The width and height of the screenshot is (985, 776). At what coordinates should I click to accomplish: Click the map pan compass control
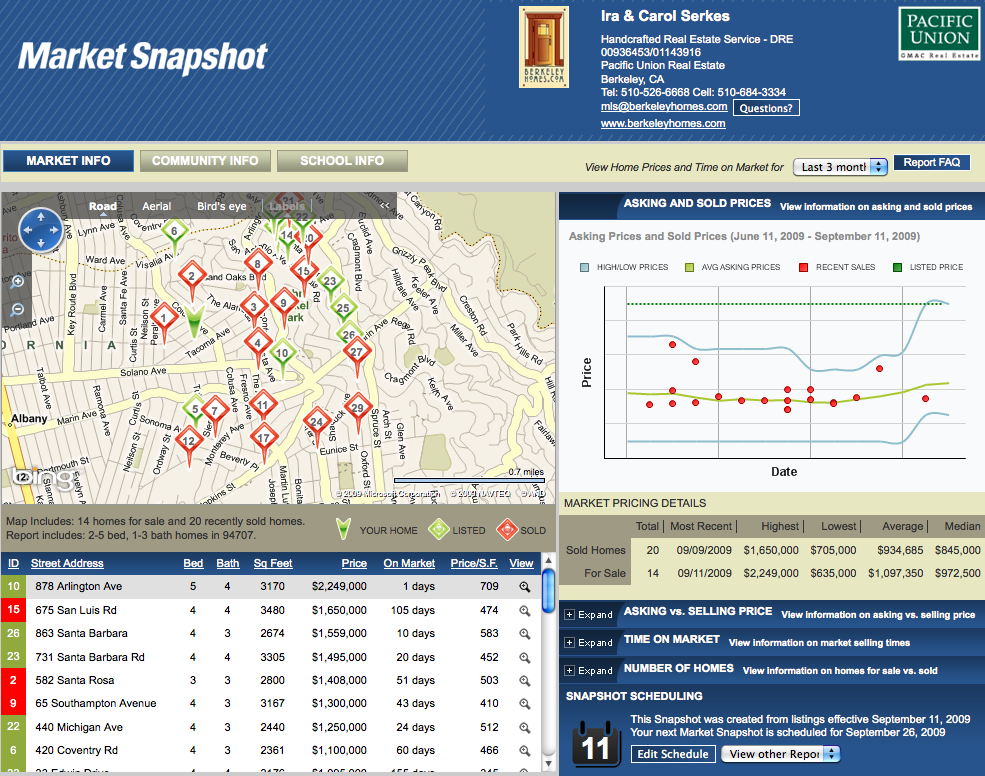pos(41,231)
